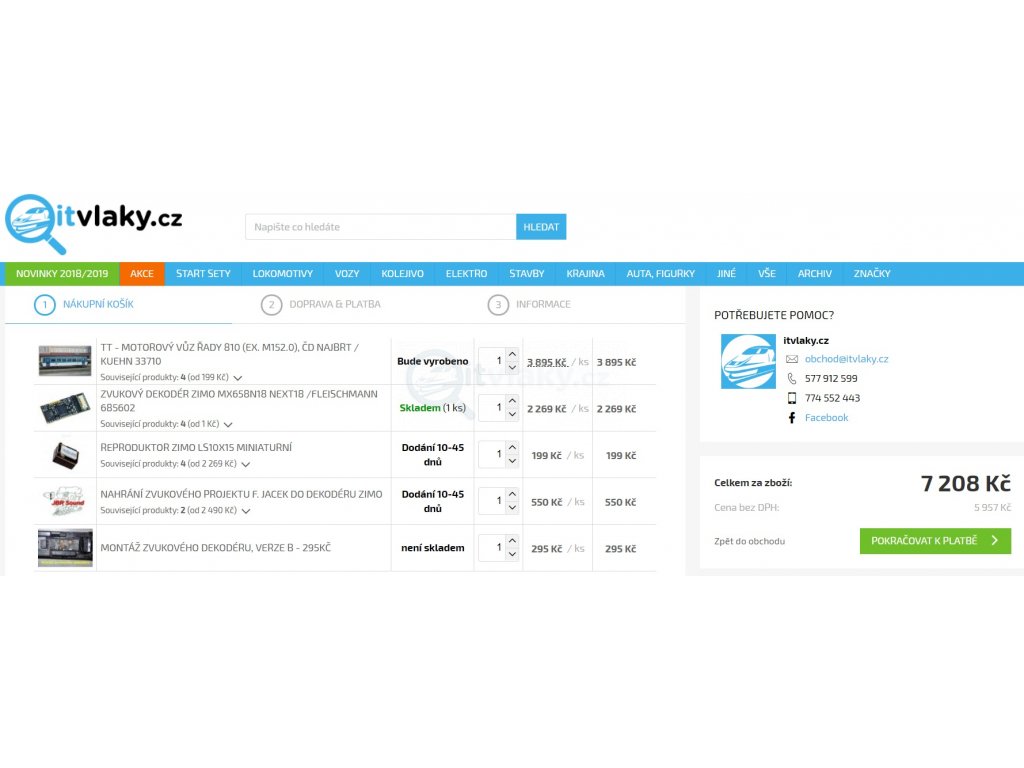Screen dimensions: 1024x768
Task: Click the phone handset icon
Action: tap(792, 379)
